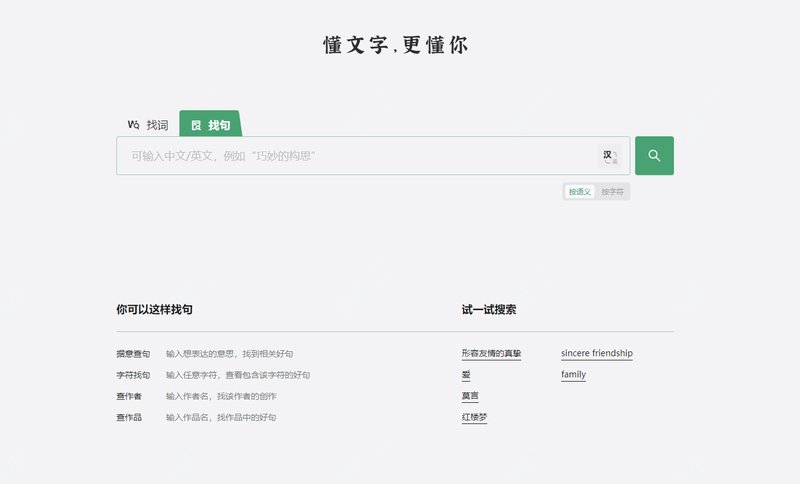Open the 爱 example search link
Viewport: 800px width, 484px height.
click(x=466, y=375)
